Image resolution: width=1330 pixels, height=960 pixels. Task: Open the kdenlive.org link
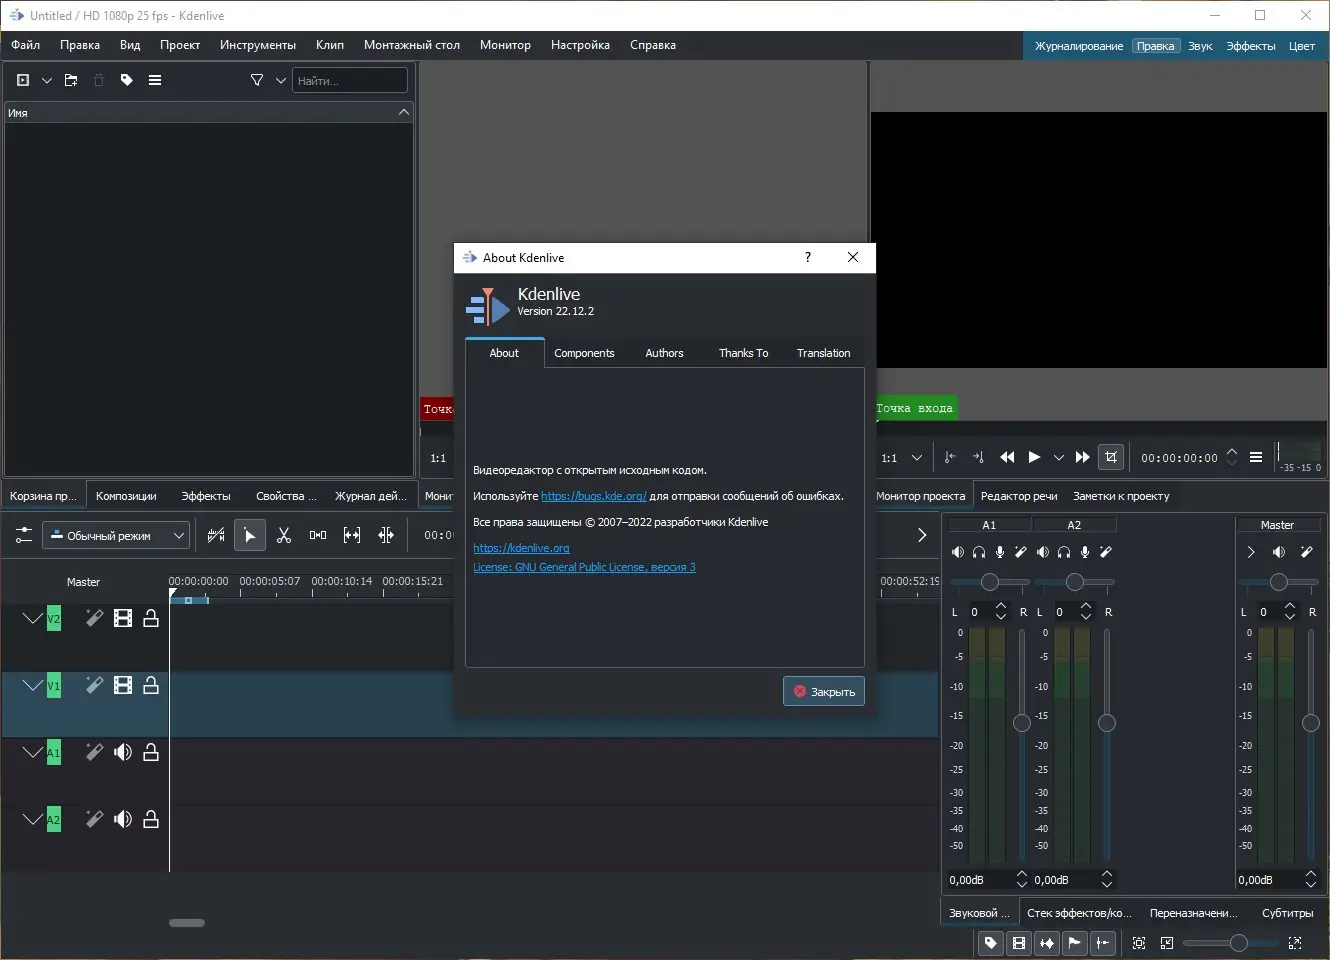521,548
